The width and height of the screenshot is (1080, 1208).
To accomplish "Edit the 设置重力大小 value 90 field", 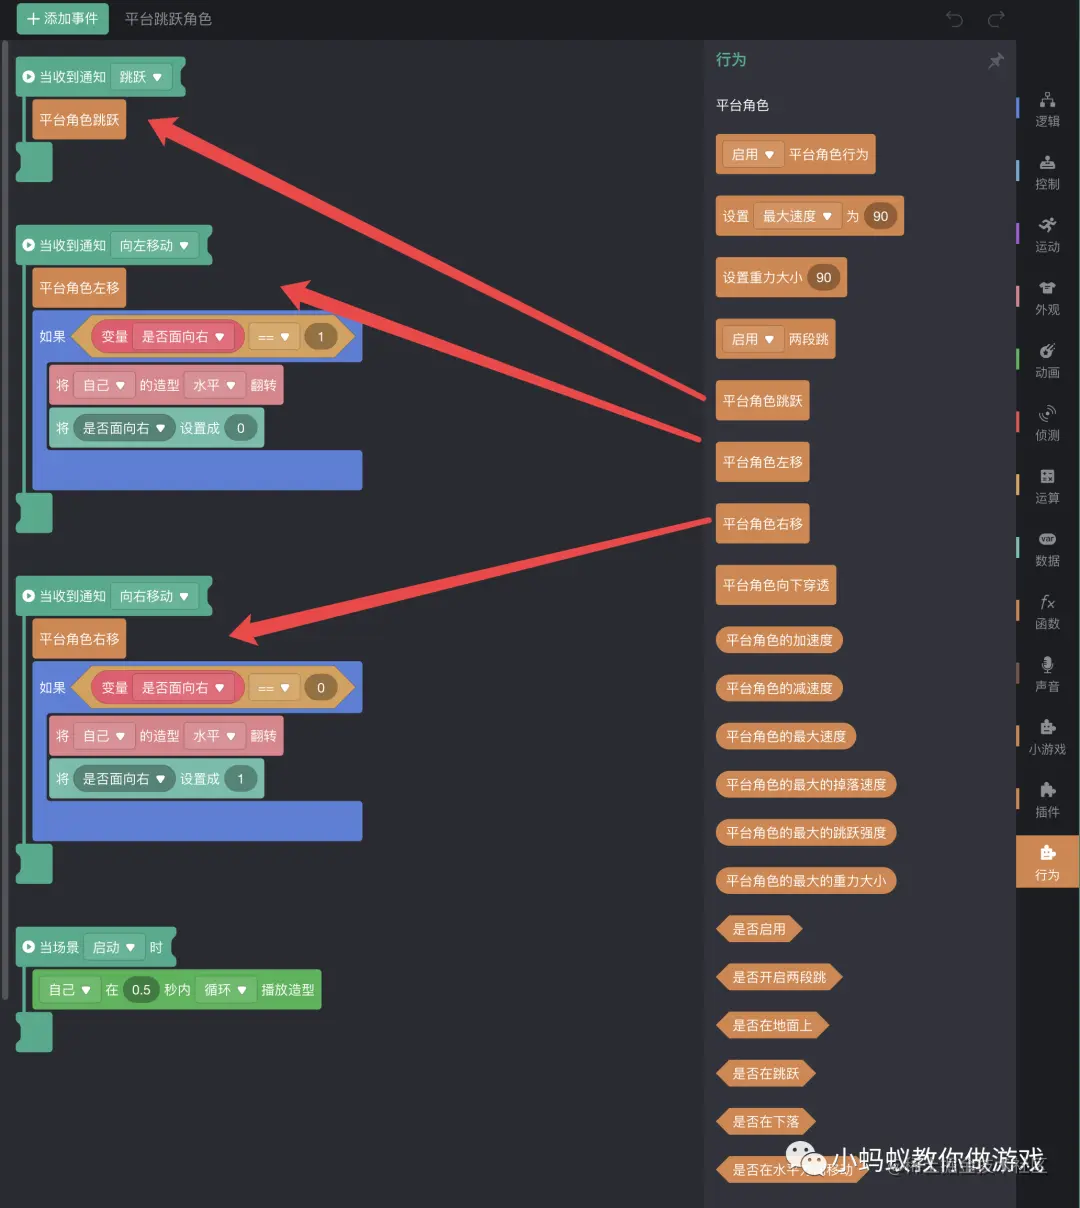I will coord(823,278).
